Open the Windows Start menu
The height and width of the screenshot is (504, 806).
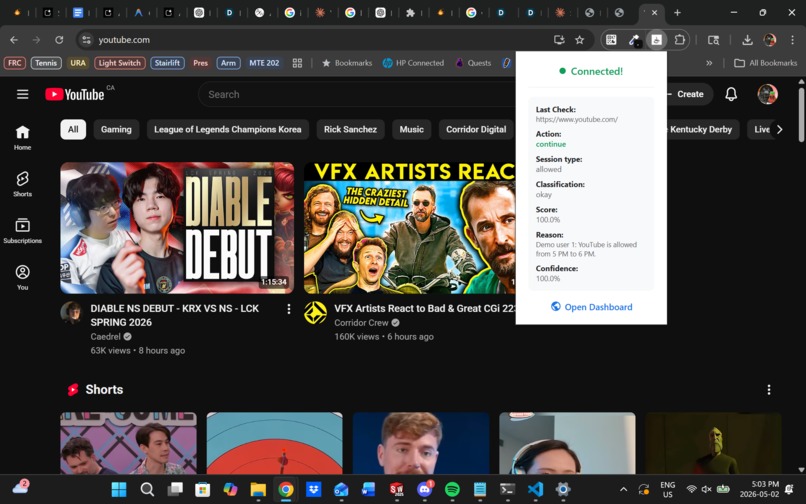pos(119,489)
